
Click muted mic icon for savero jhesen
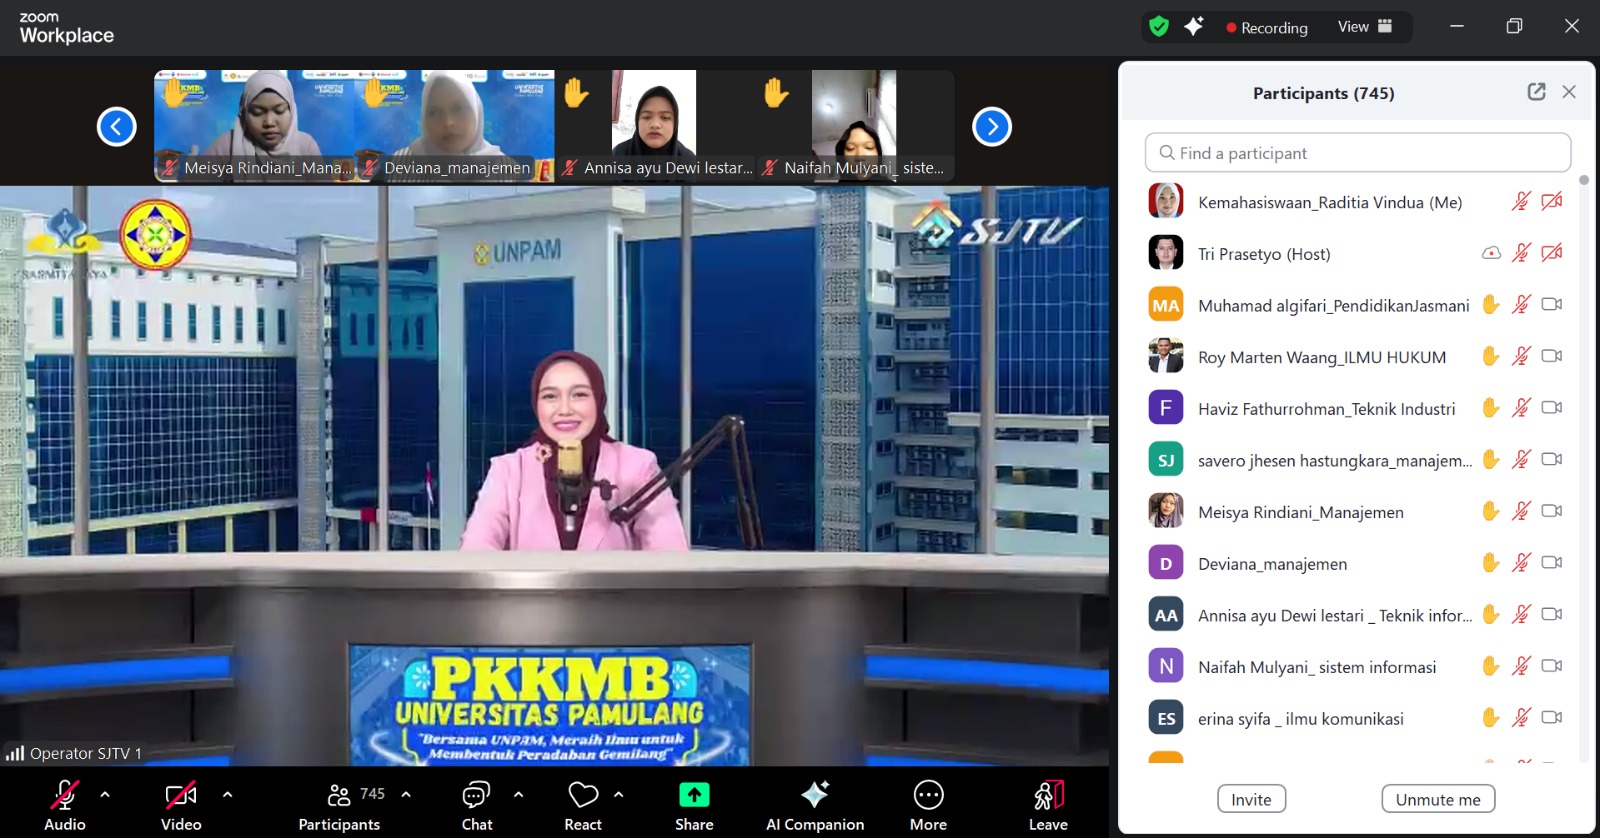pos(1521,459)
